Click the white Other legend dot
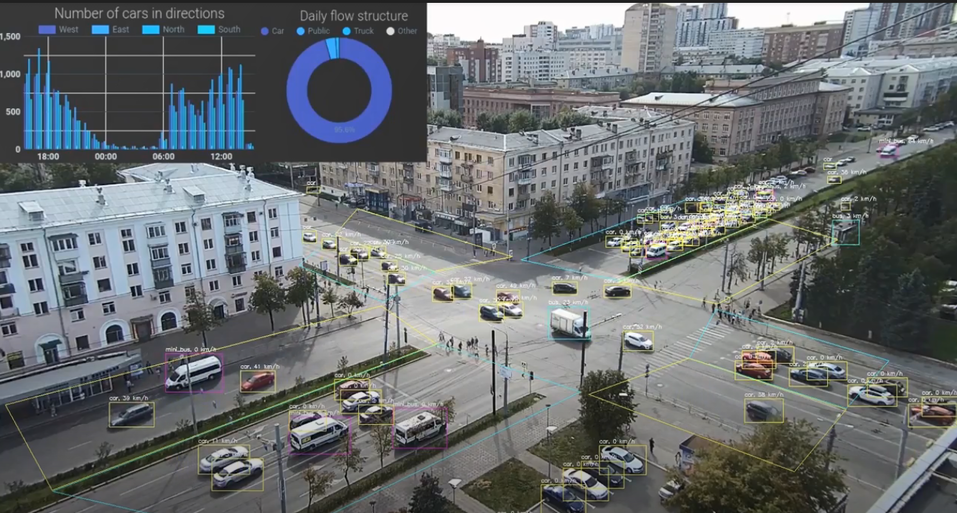Viewport: 957px width, 513px height. point(391,31)
